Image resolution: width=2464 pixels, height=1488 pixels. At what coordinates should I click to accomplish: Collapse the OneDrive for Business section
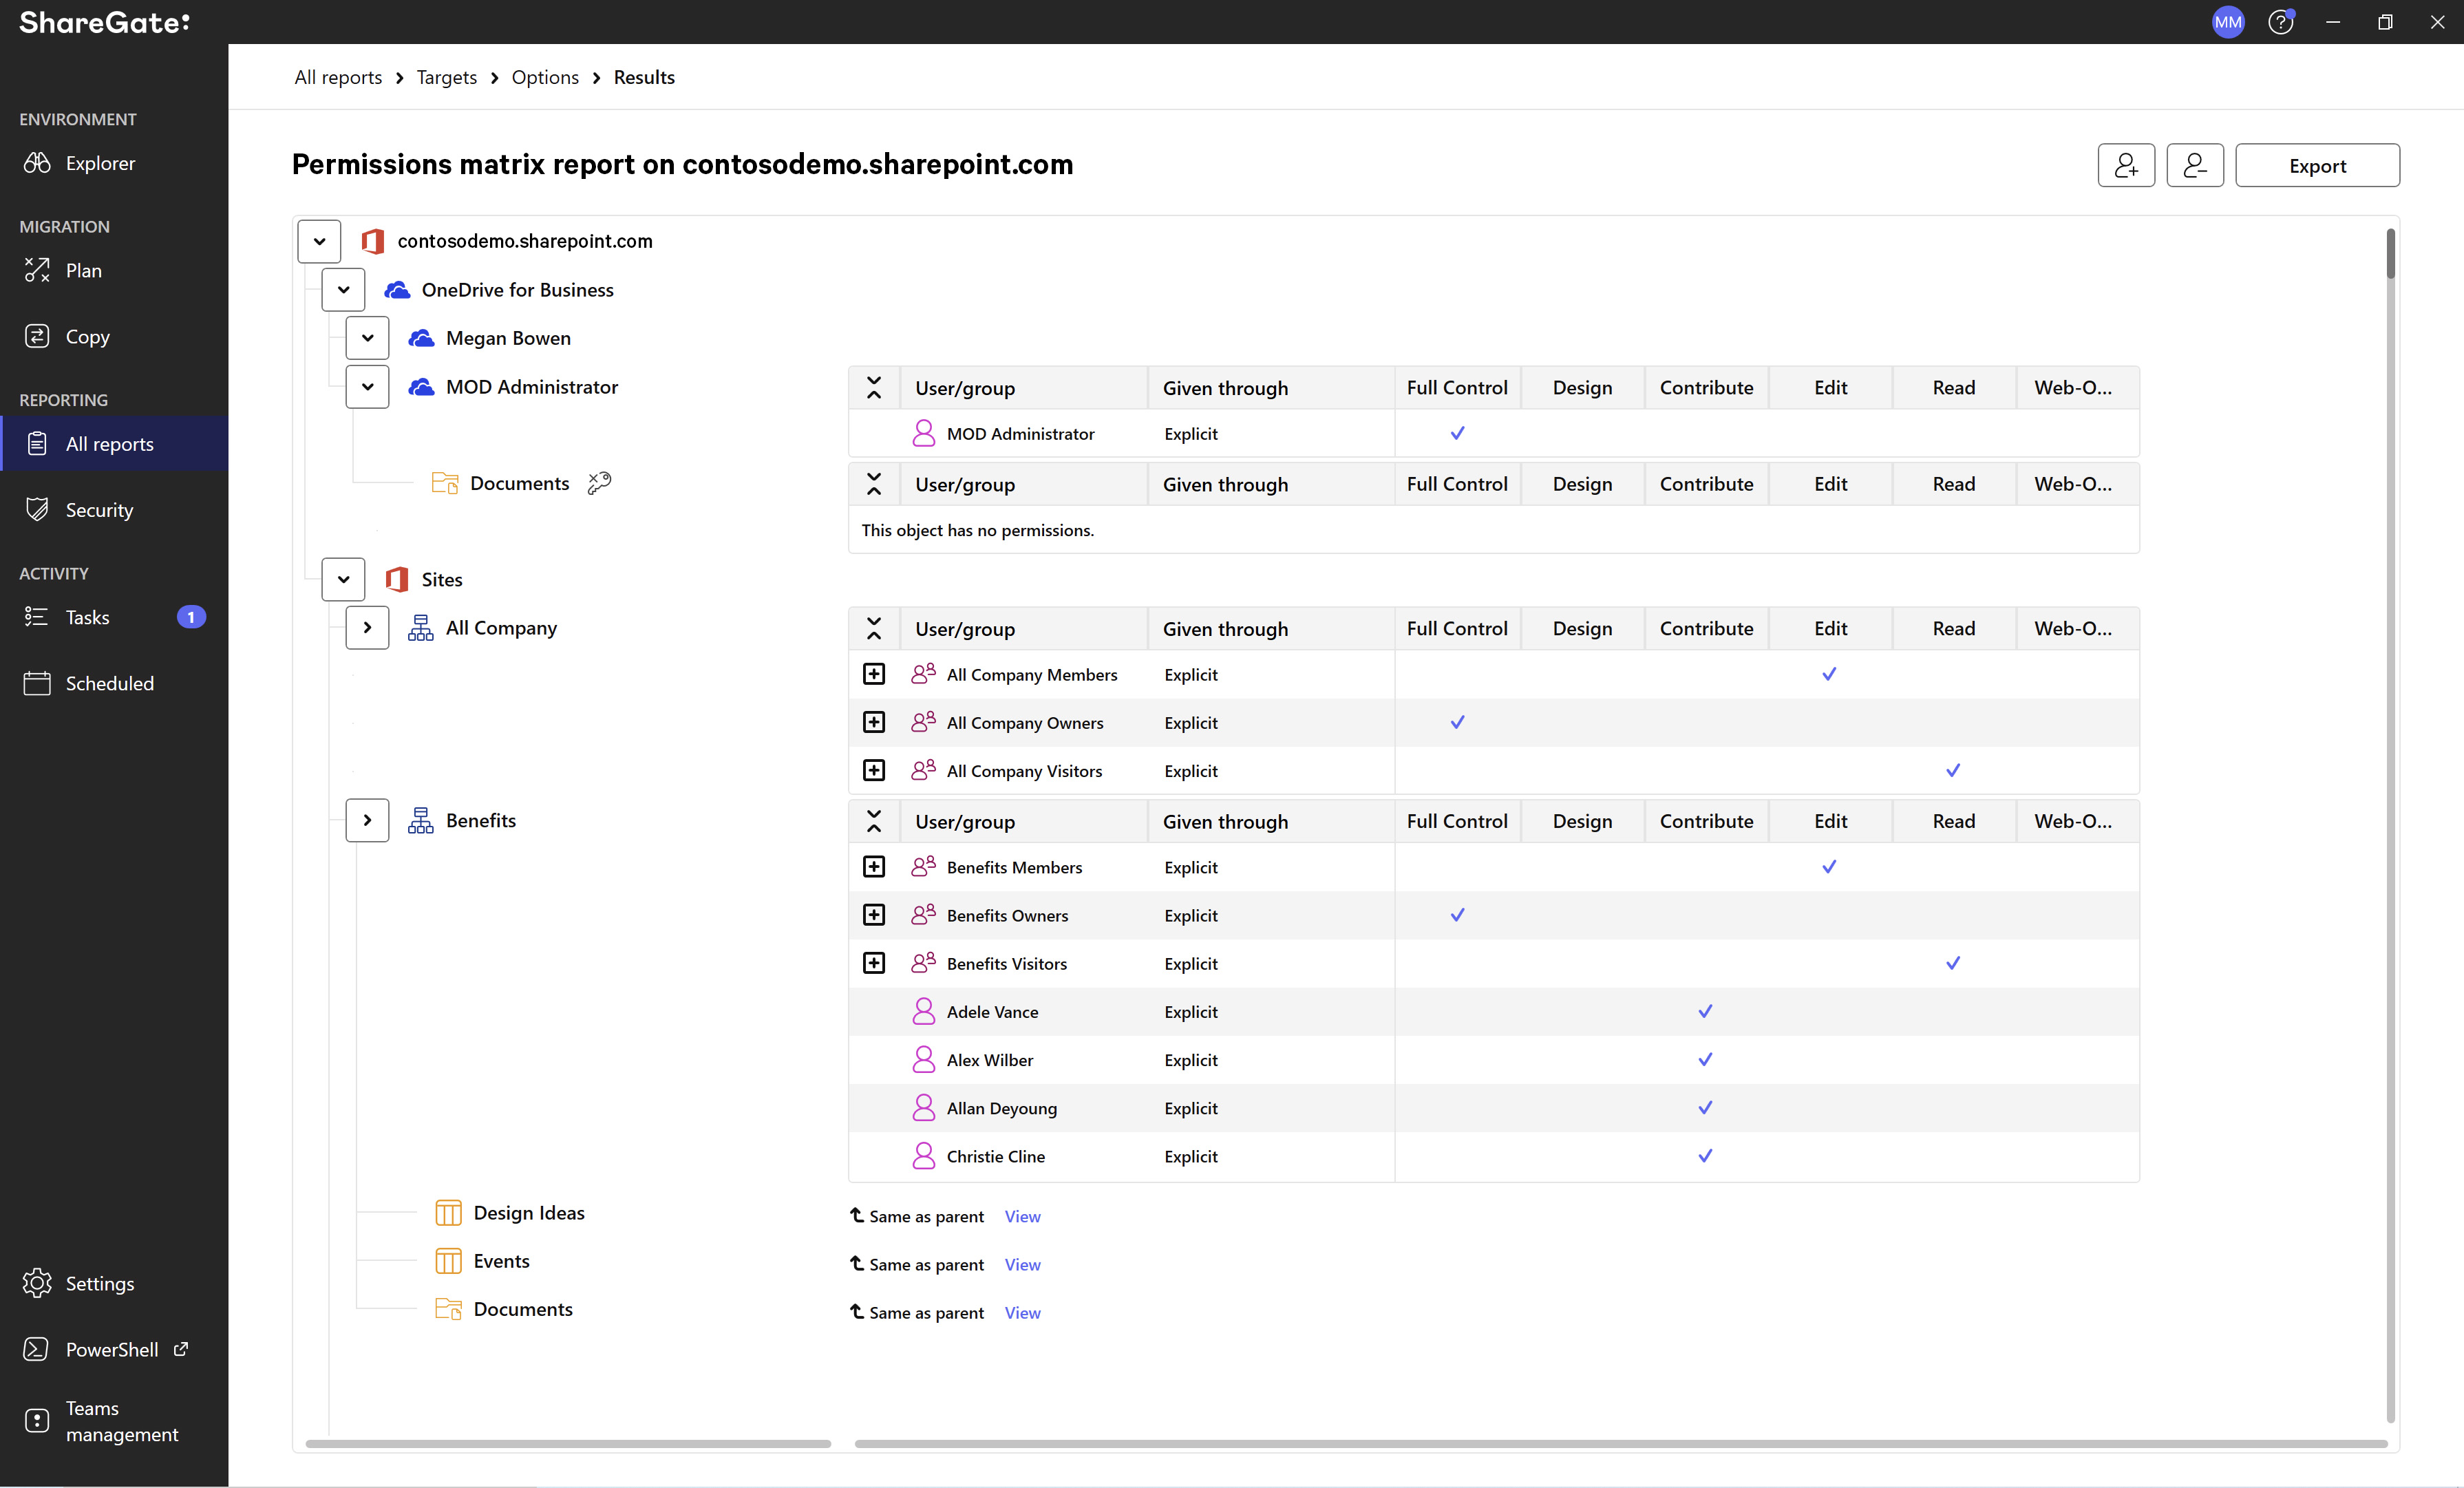pyautogui.click(x=345, y=289)
